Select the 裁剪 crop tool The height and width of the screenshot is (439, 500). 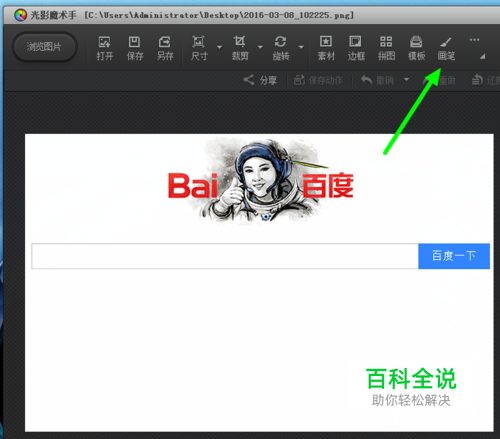[x=240, y=48]
